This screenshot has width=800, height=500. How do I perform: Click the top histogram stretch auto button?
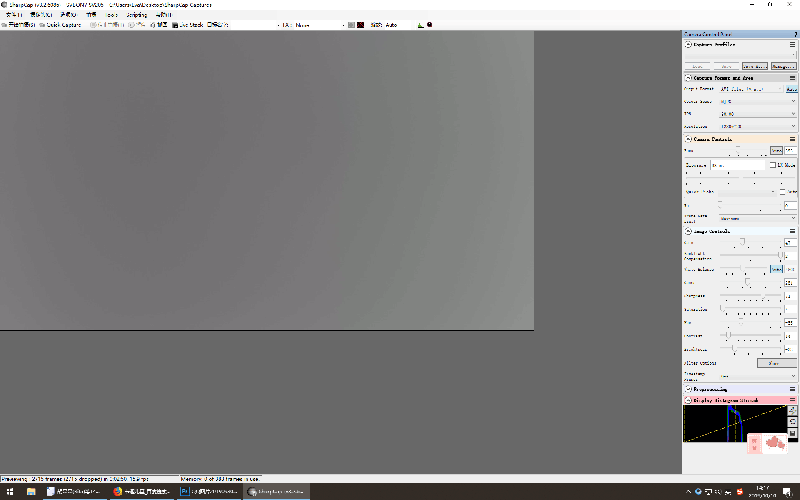[x=792, y=410]
